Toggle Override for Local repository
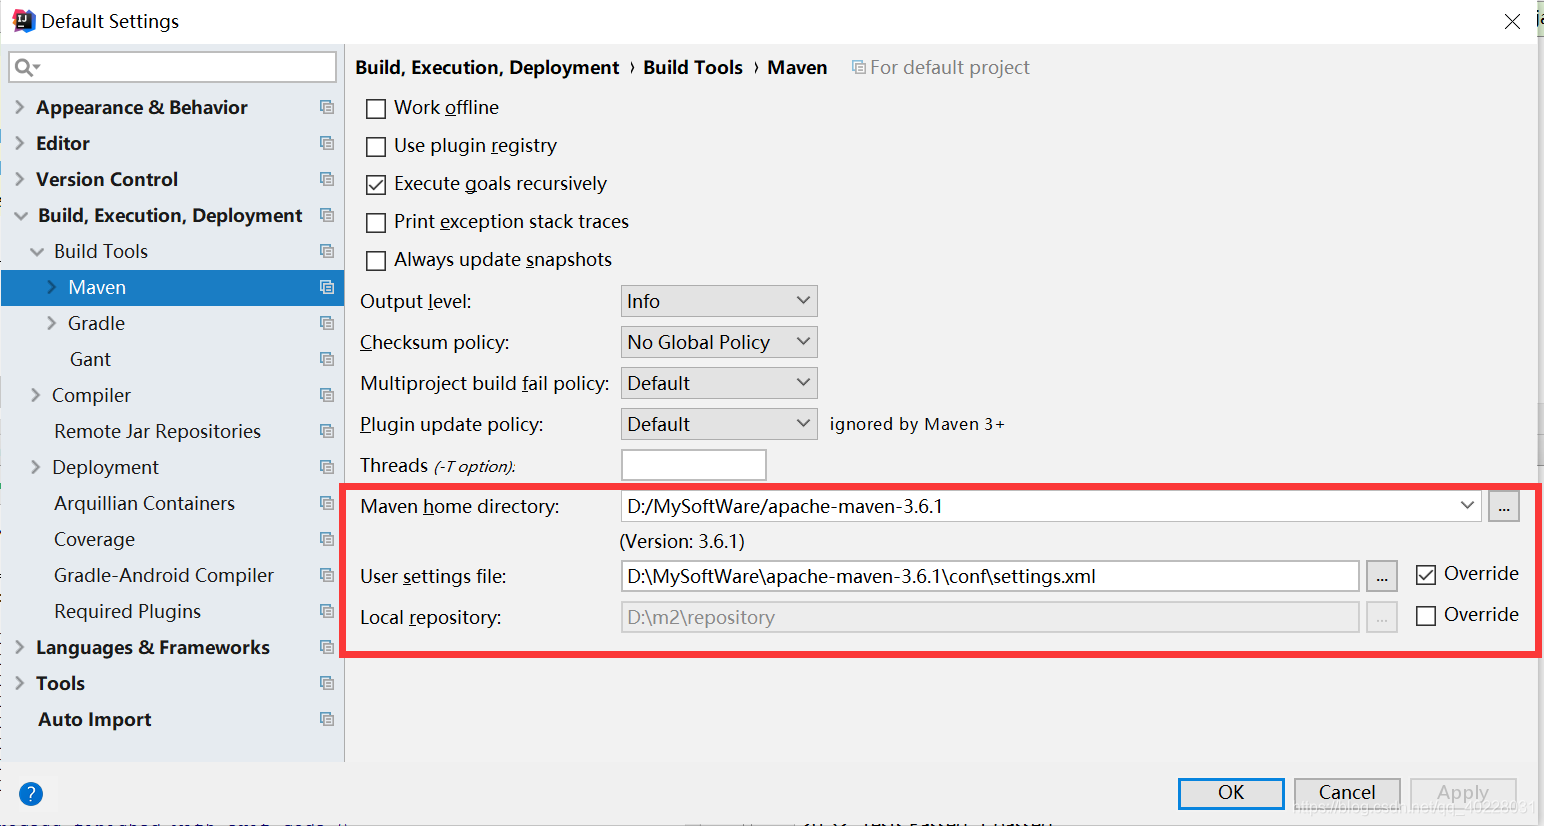Image resolution: width=1544 pixels, height=826 pixels. pyautogui.click(x=1425, y=614)
